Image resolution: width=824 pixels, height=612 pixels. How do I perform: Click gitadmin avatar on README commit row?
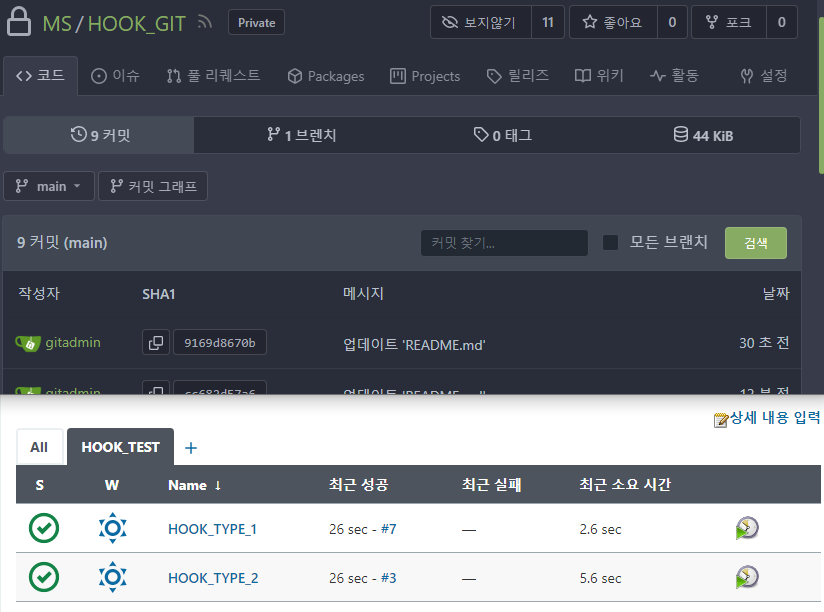click(x=28, y=343)
